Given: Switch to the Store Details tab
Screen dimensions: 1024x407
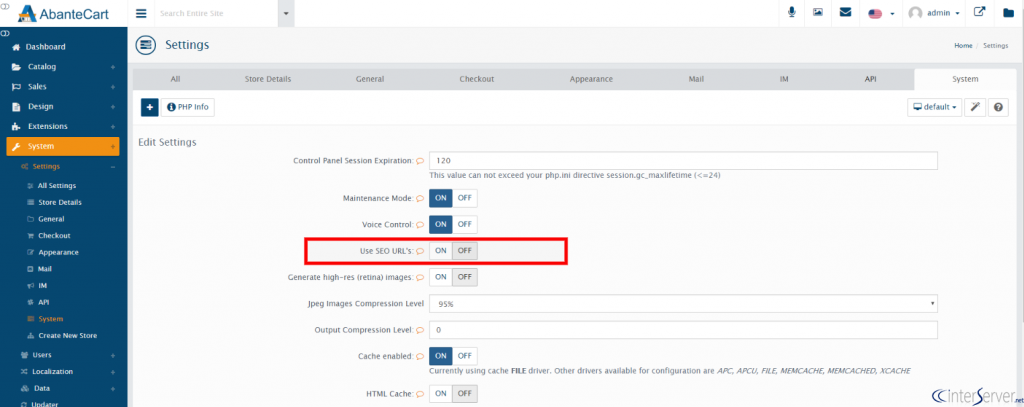Looking at the screenshot, I should click(x=268, y=79).
